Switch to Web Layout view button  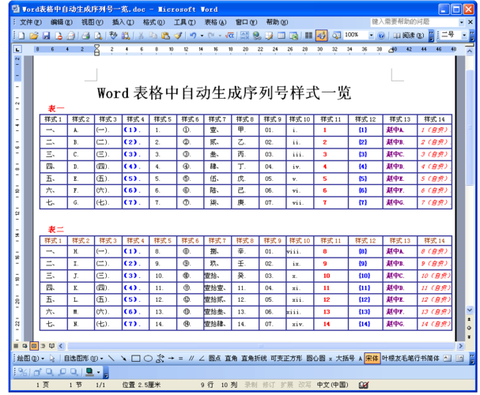point(25,346)
